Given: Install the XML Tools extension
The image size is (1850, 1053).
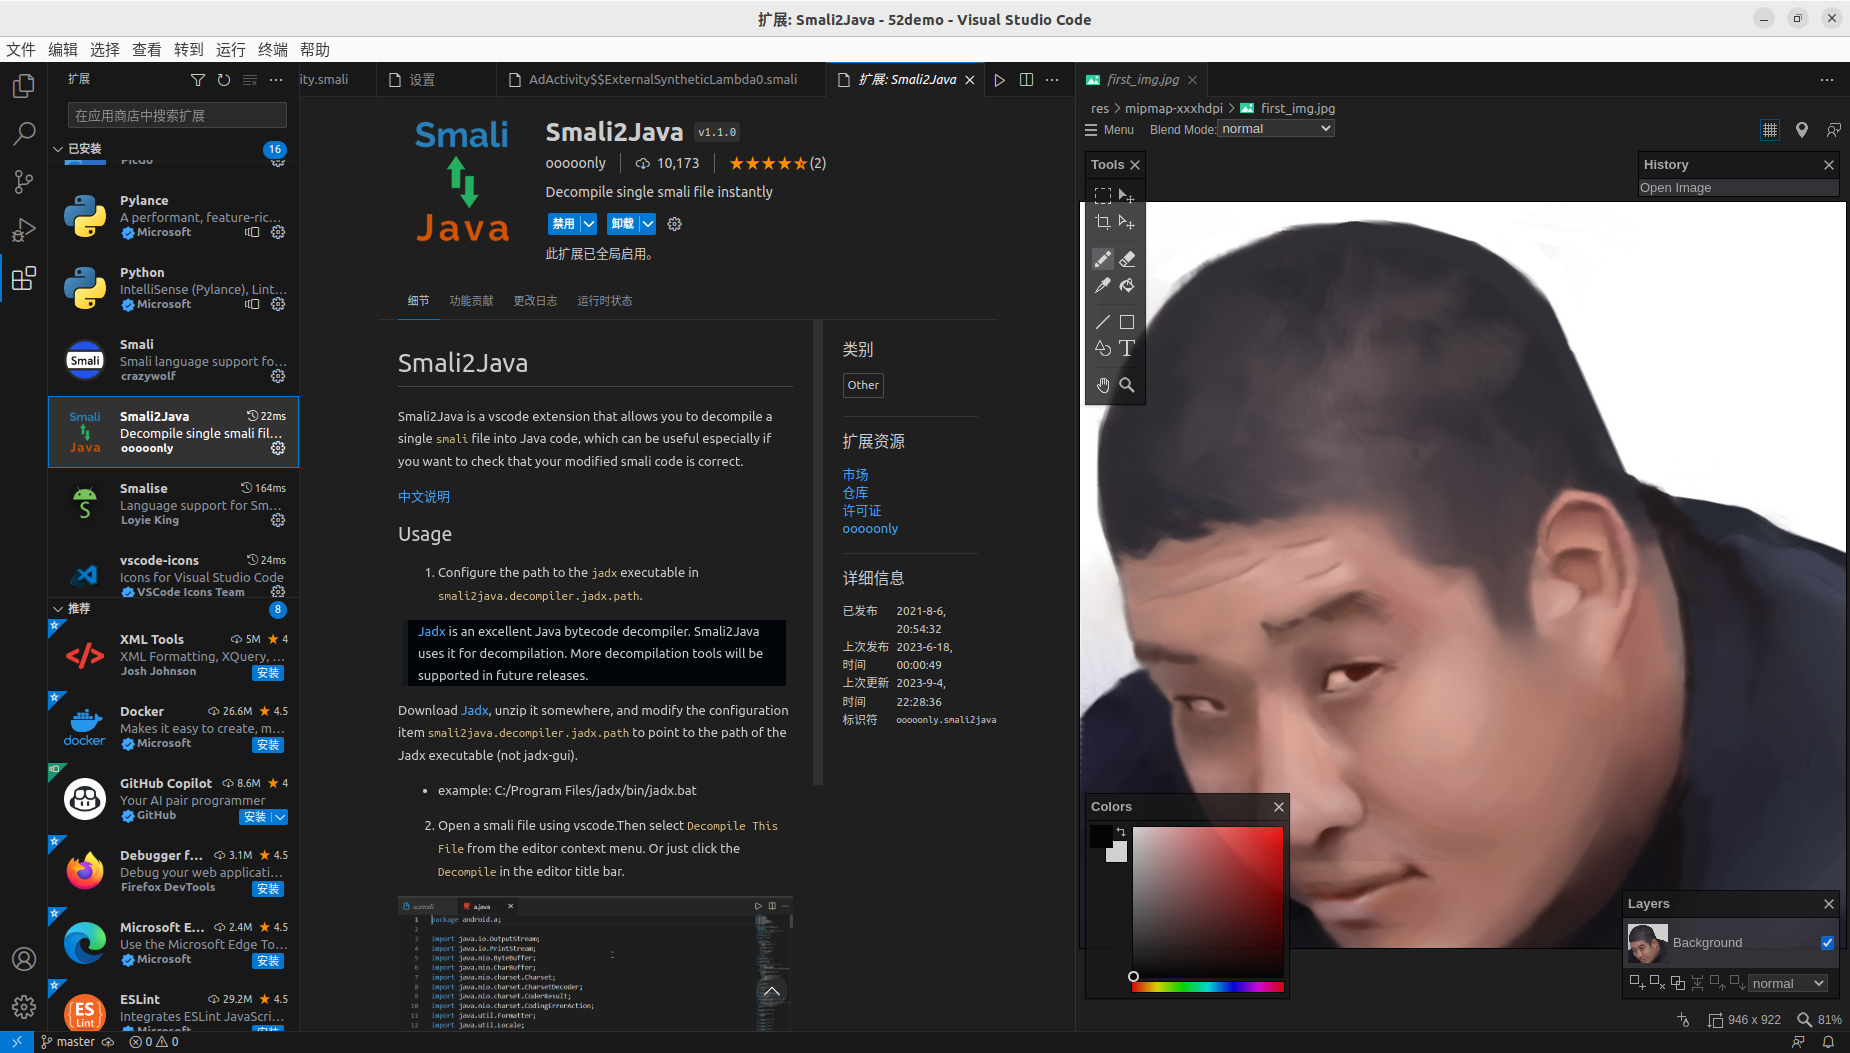Looking at the screenshot, I should (268, 673).
